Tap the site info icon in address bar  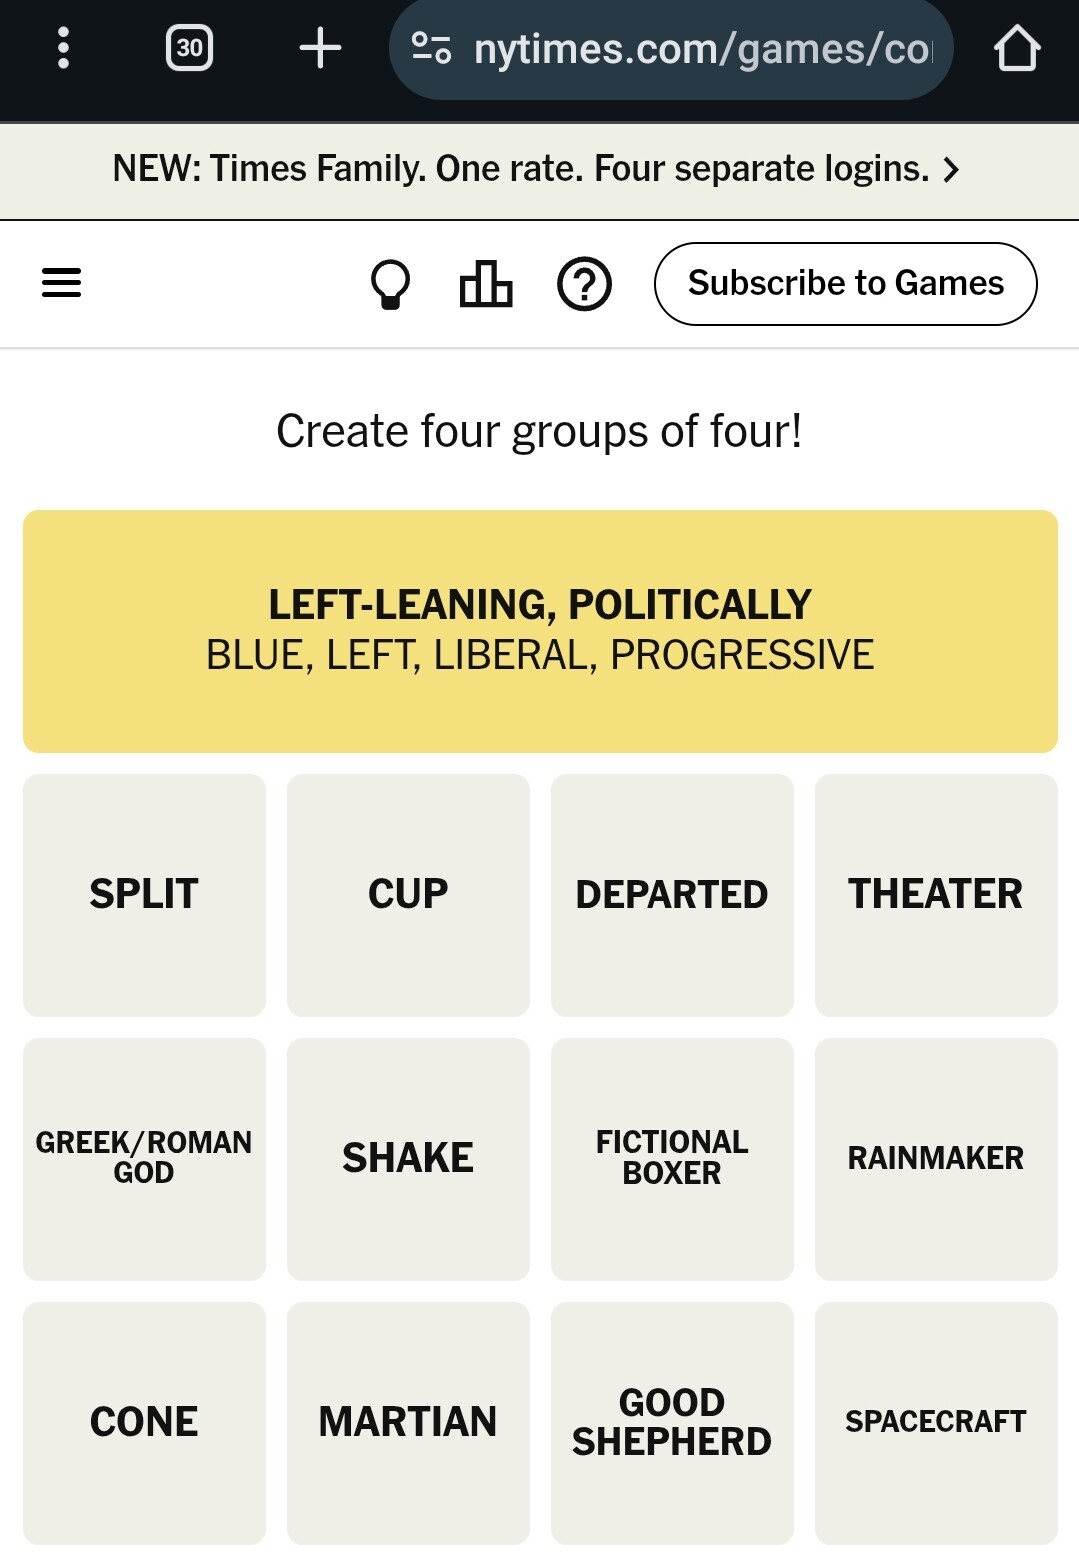[x=431, y=48]
